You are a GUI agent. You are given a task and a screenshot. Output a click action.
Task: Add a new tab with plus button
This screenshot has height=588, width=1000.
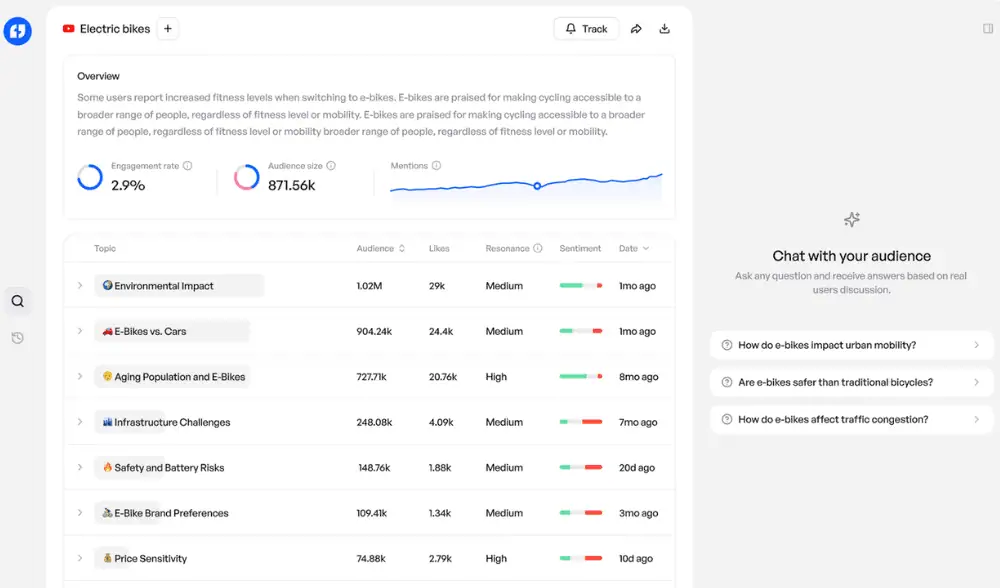[168, 29]
